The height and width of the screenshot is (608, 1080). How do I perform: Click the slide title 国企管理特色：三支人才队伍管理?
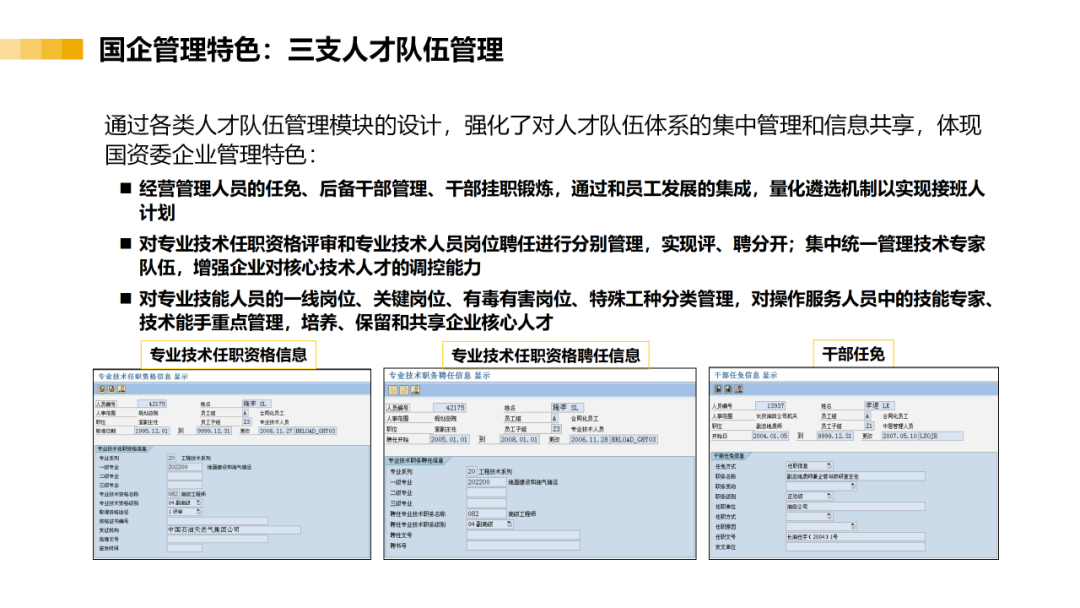click(301, 50)
